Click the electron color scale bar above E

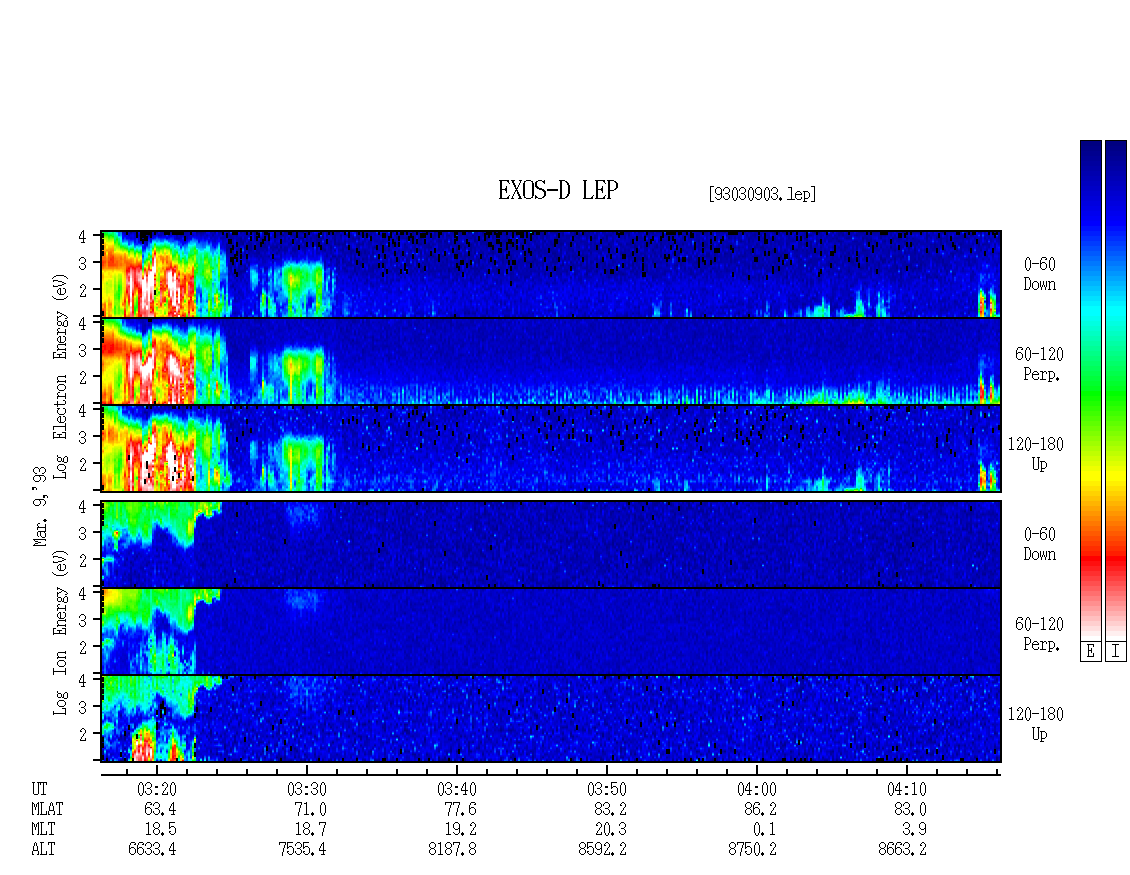(x=1090, y=390)
